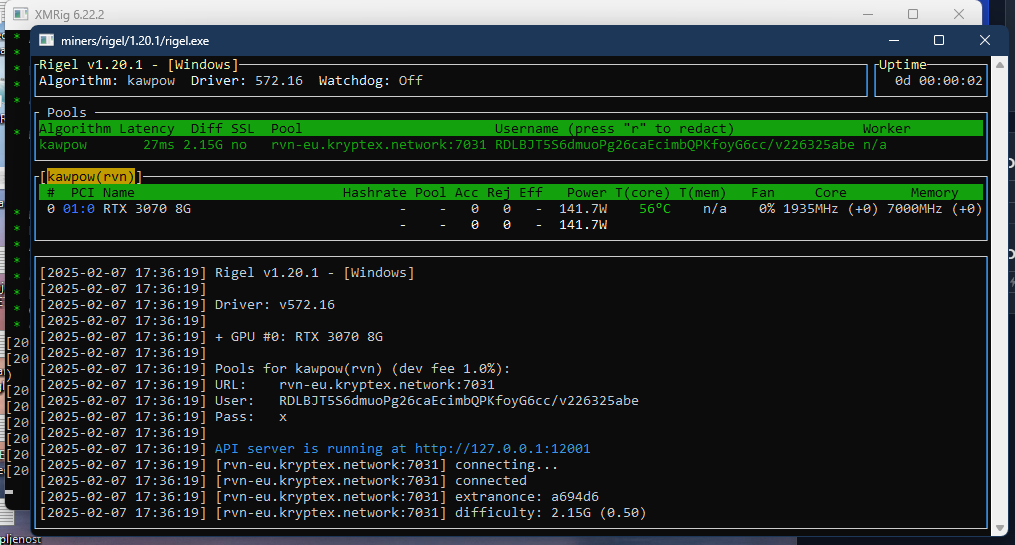The image size is (1015, 545).
Task: Click the Uptime value 0d 00:00:02
Action: (938, 81)
